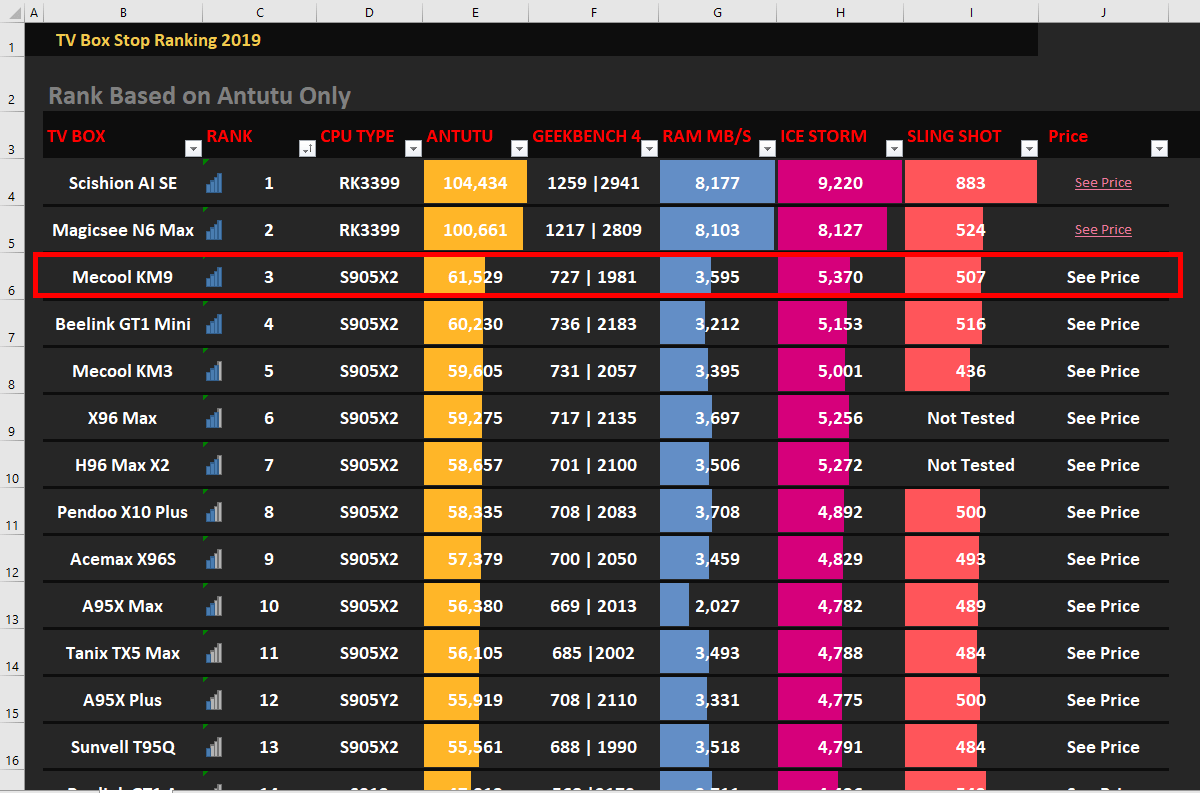Open the TV BOX column filter dropdown
Viewport: 1200px width, 793px height.
pos(193,149)
